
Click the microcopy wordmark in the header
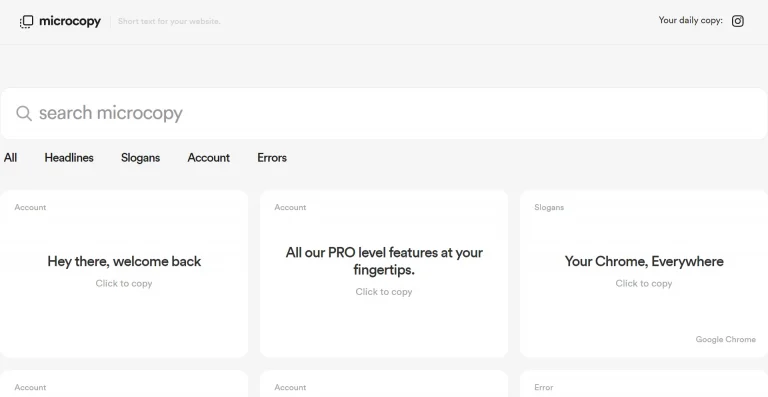(70, 22)
